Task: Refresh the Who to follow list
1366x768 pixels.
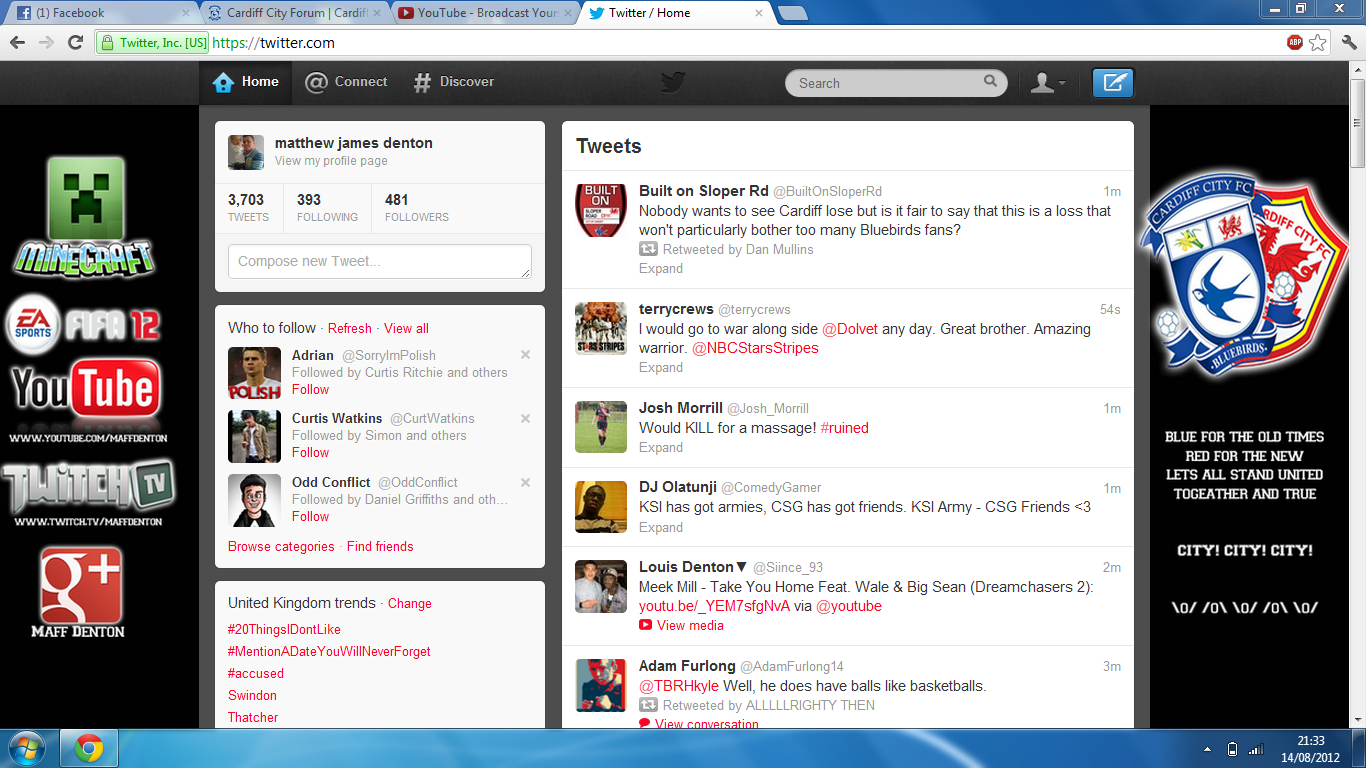Action: 350,328
